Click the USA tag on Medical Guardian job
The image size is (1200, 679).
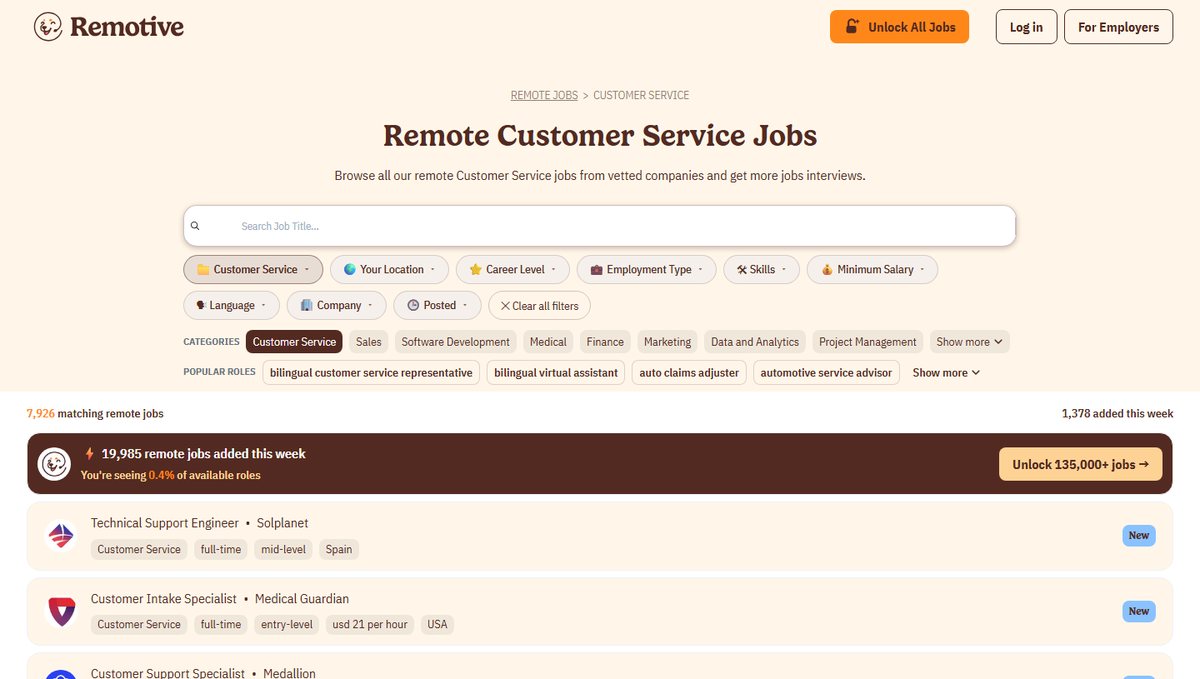click(437, 624)
